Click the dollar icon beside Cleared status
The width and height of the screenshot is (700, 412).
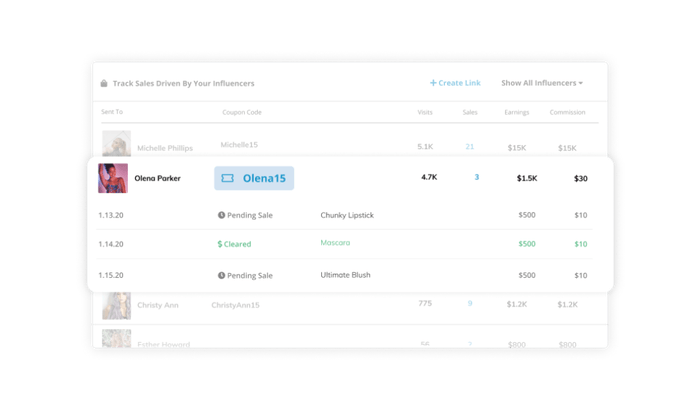pos(220,244)
